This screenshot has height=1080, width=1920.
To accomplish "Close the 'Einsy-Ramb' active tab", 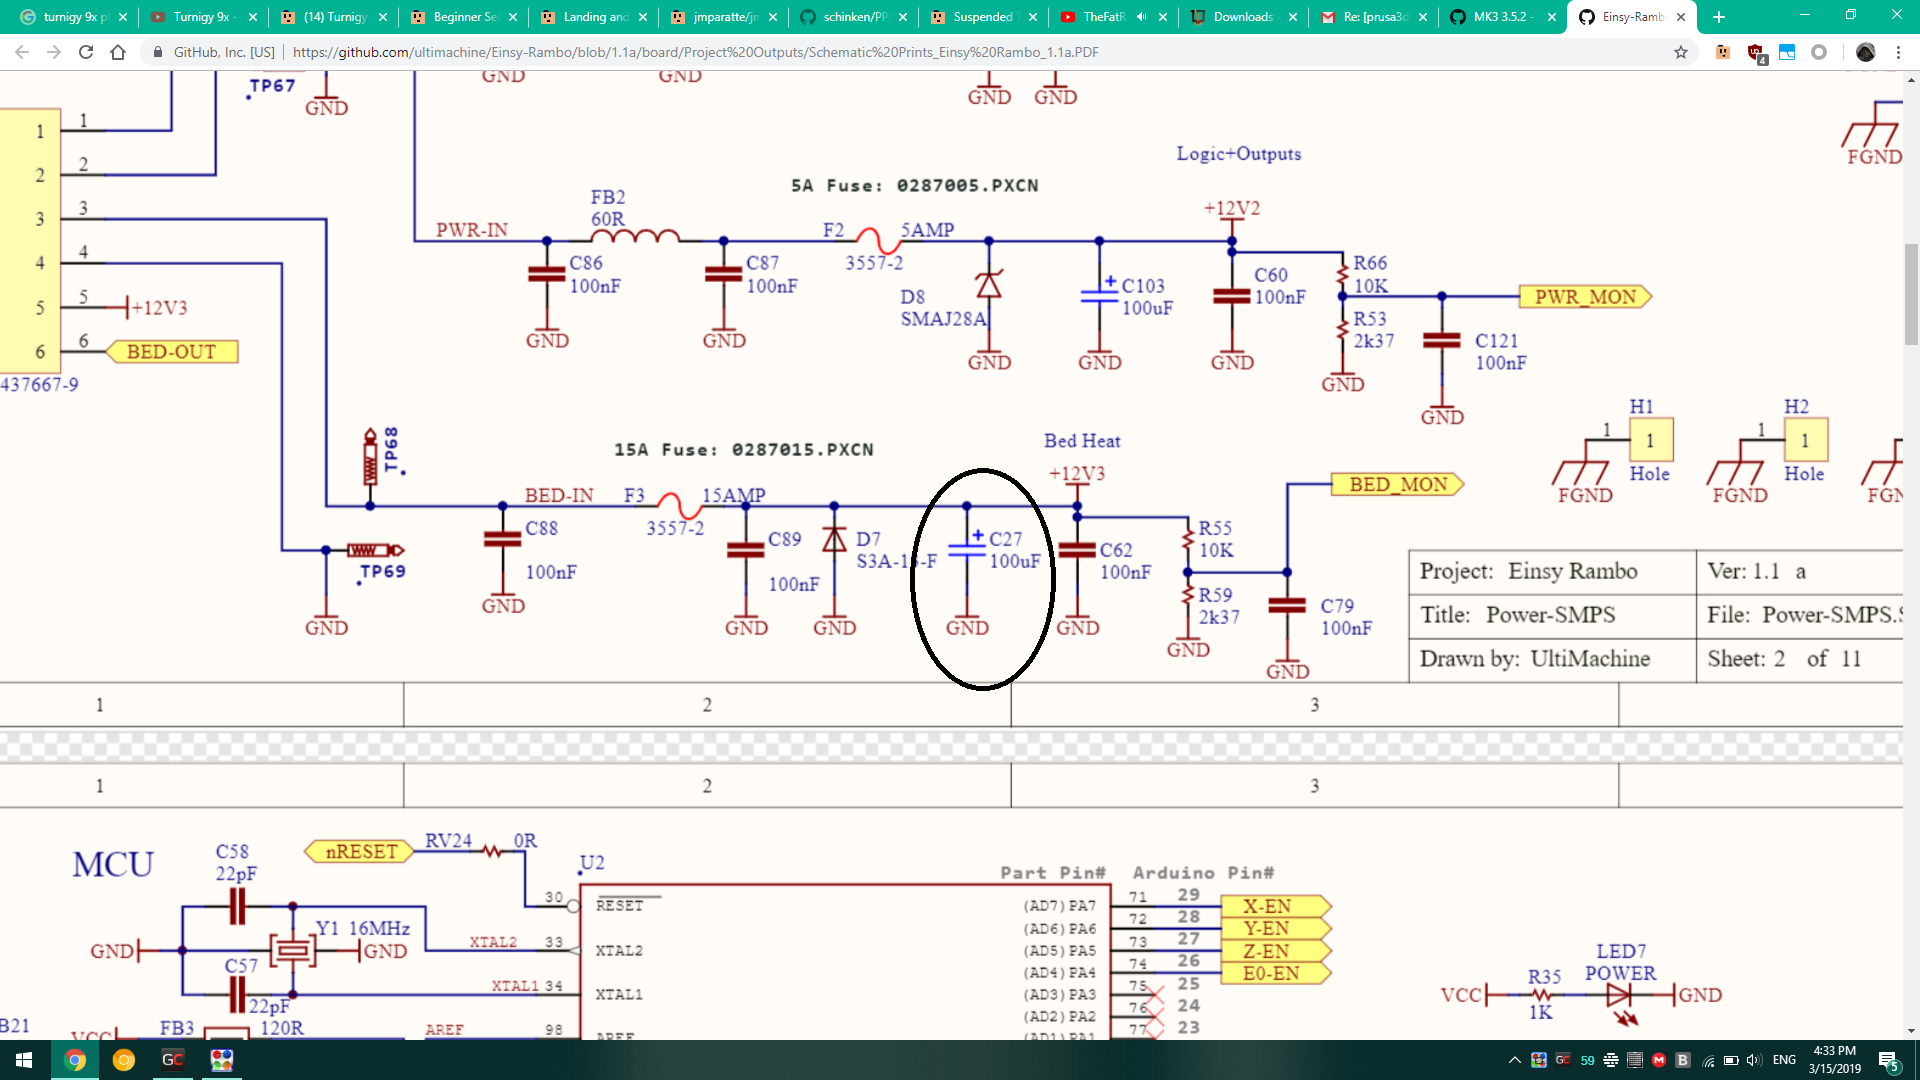I will 1681,17.
